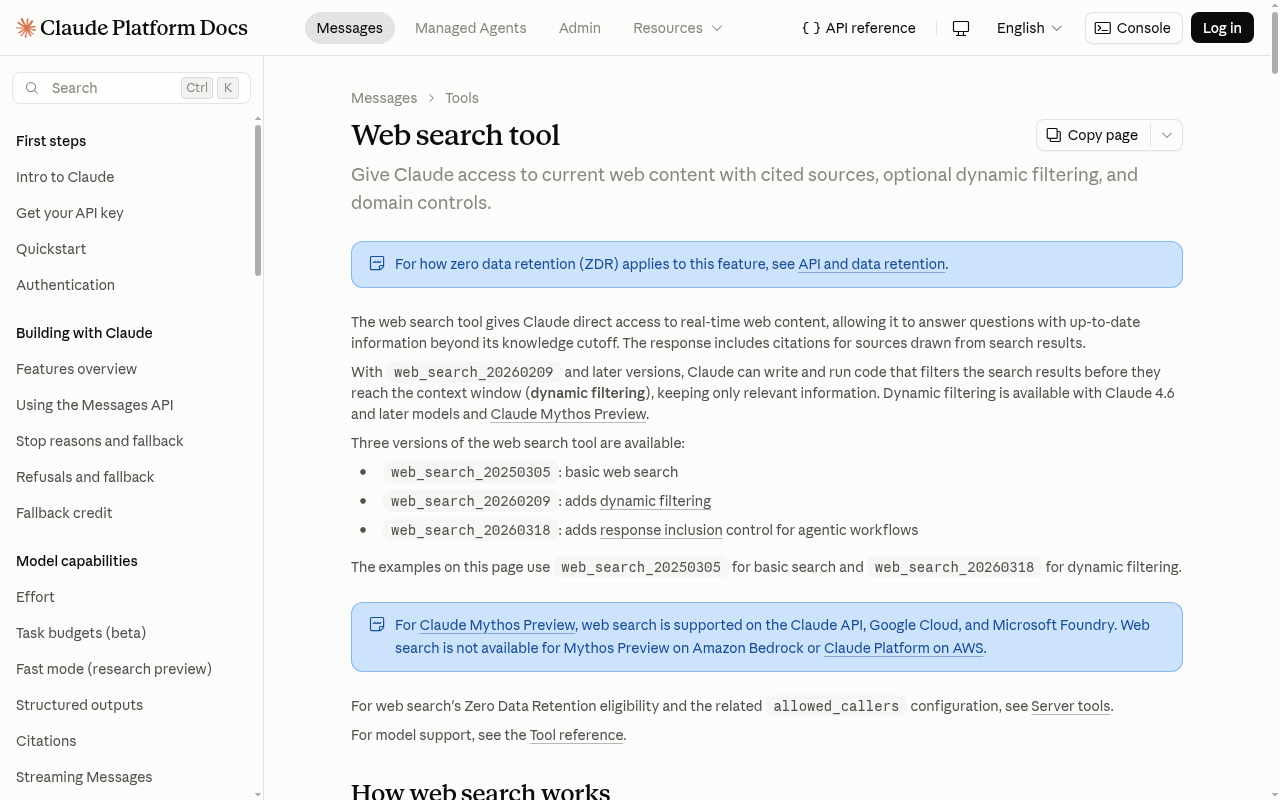Open Fast mode (research preview)
The height and width of the screenshot is (800, 1280).
click(x=114, y=669)
